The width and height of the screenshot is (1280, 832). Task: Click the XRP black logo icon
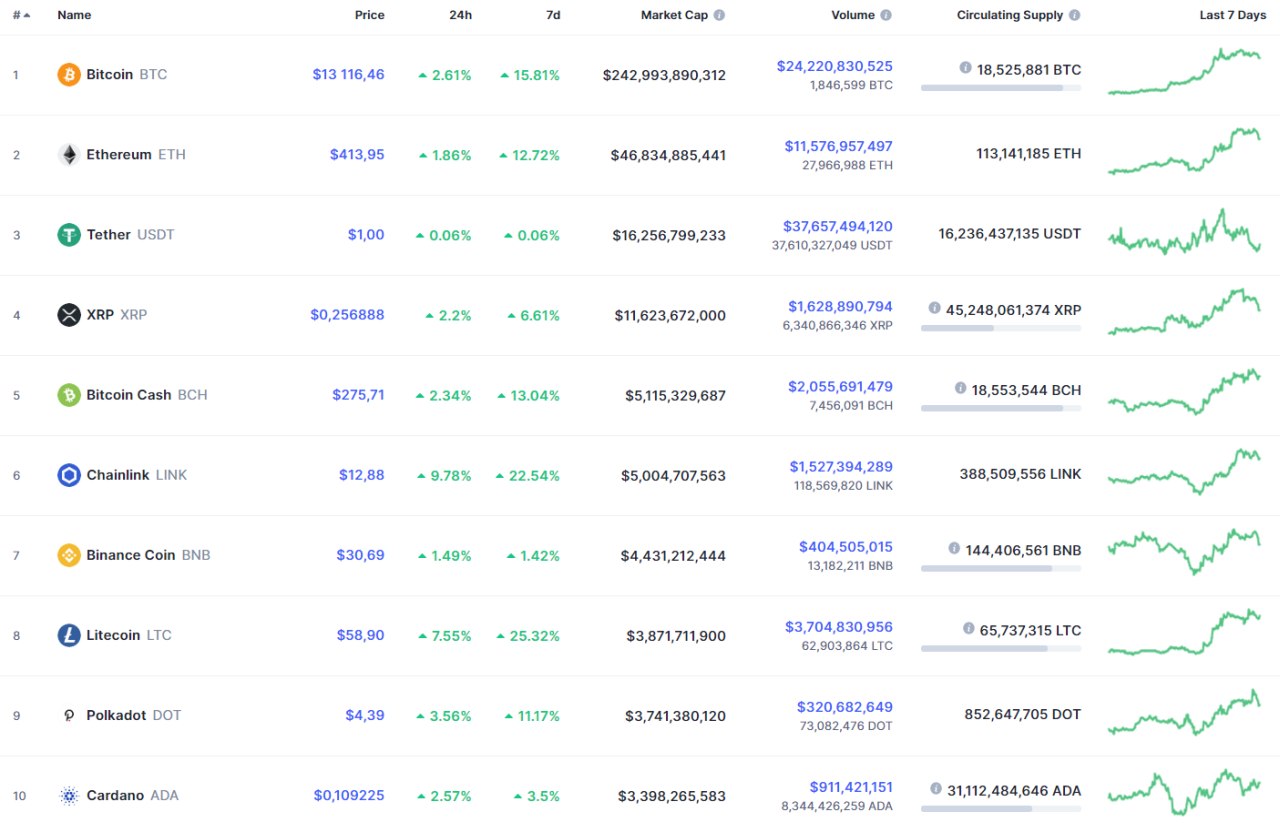69,315
